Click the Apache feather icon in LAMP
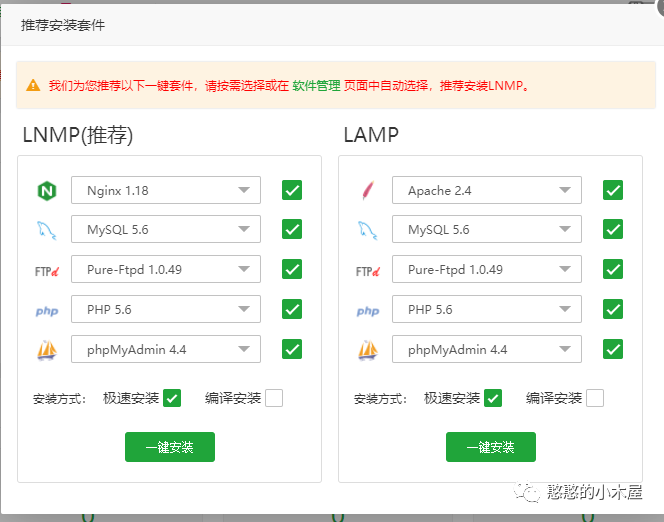Viewport: 664px width, 522px height. click(368, 190)
